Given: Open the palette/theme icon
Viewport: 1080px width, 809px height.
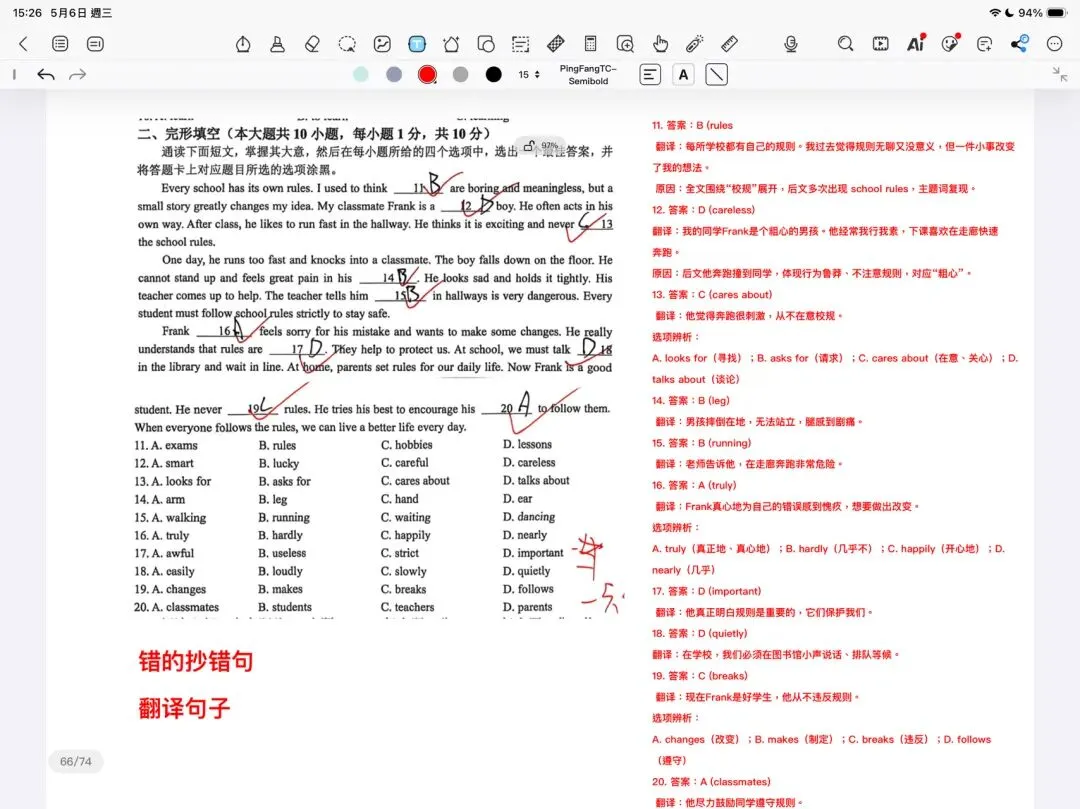Looking at the screenshot, I should pos(951,43).
